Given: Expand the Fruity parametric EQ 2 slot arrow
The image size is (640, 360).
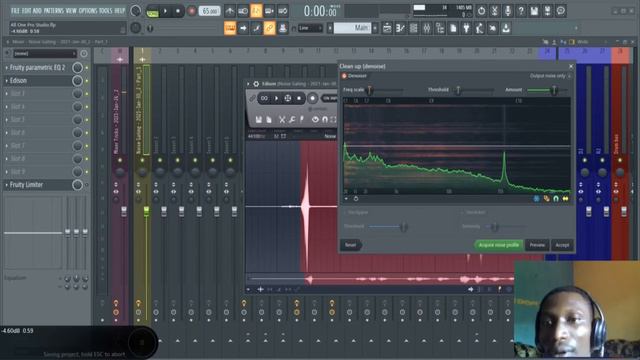Looking at the screenshot, I should (x=7, y=68).
